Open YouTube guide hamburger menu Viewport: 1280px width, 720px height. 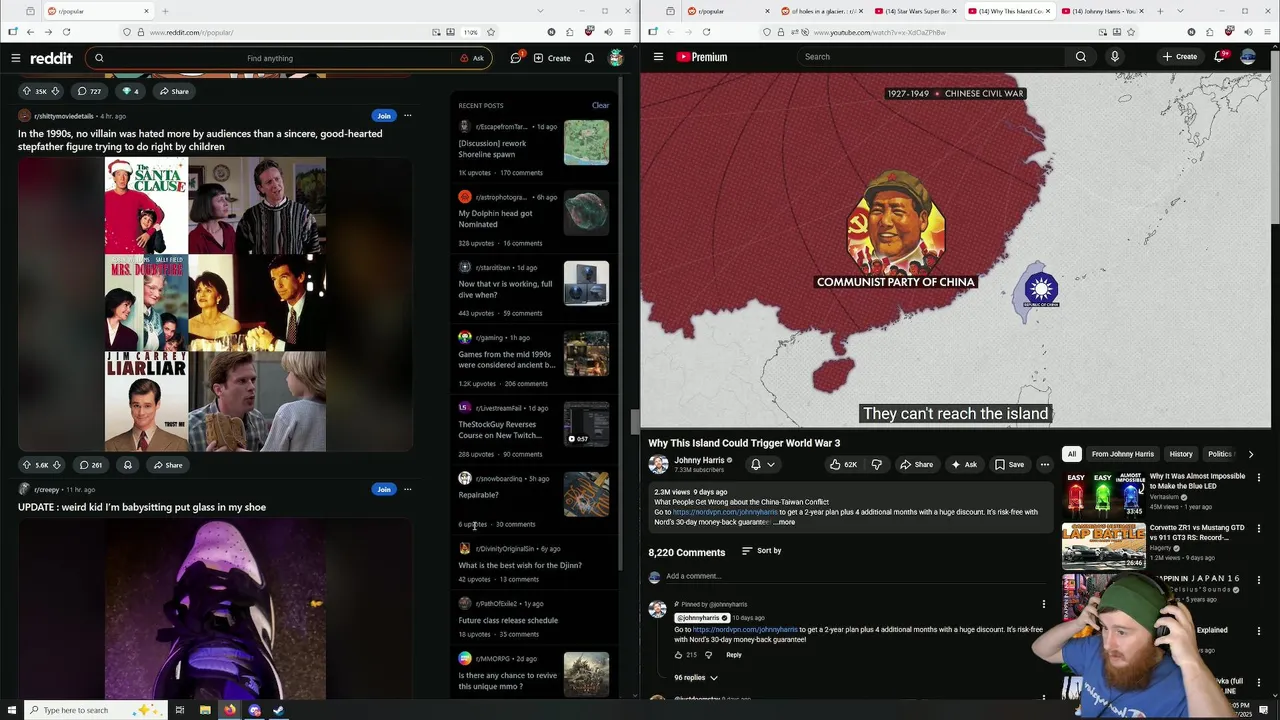point(658,57)
